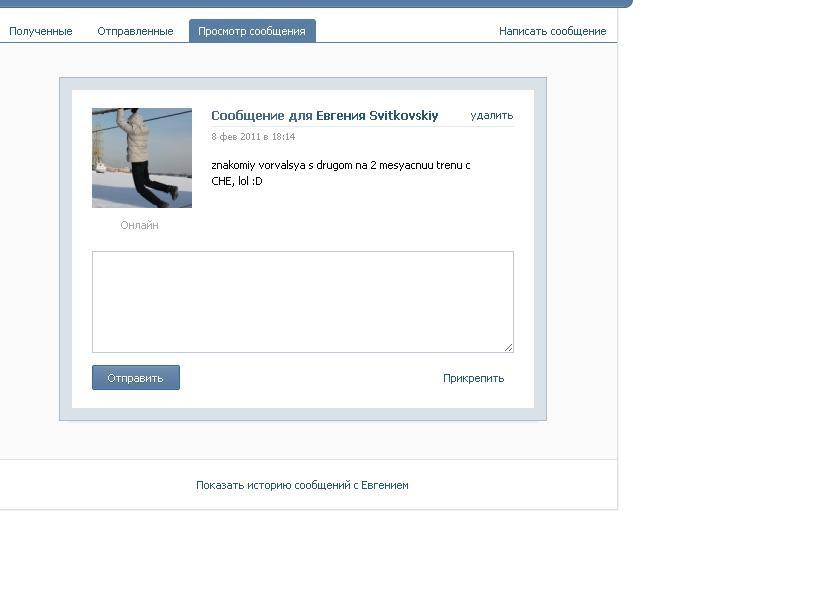The width and height of the screenshot is (816, 612).
Task: Click the Отправить button
Action: [x=136, y=377]
